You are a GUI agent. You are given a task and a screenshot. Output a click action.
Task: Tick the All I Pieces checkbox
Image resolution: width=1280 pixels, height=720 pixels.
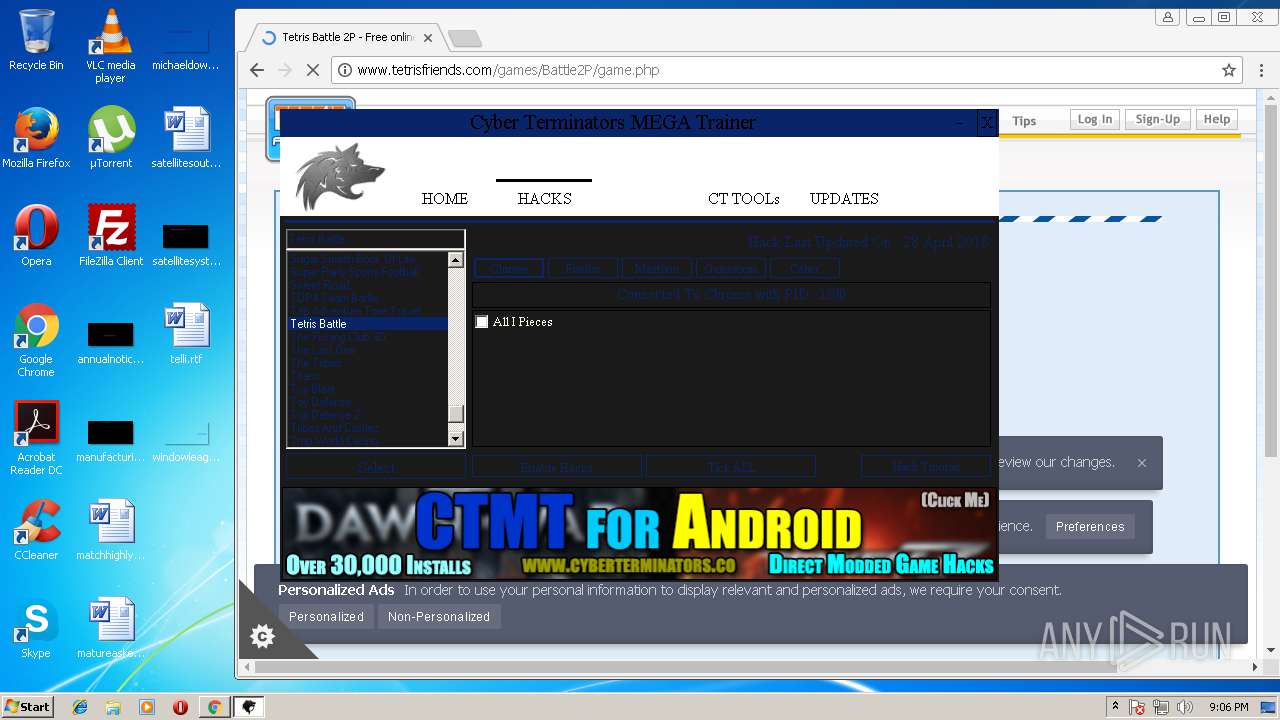(482, 322)
